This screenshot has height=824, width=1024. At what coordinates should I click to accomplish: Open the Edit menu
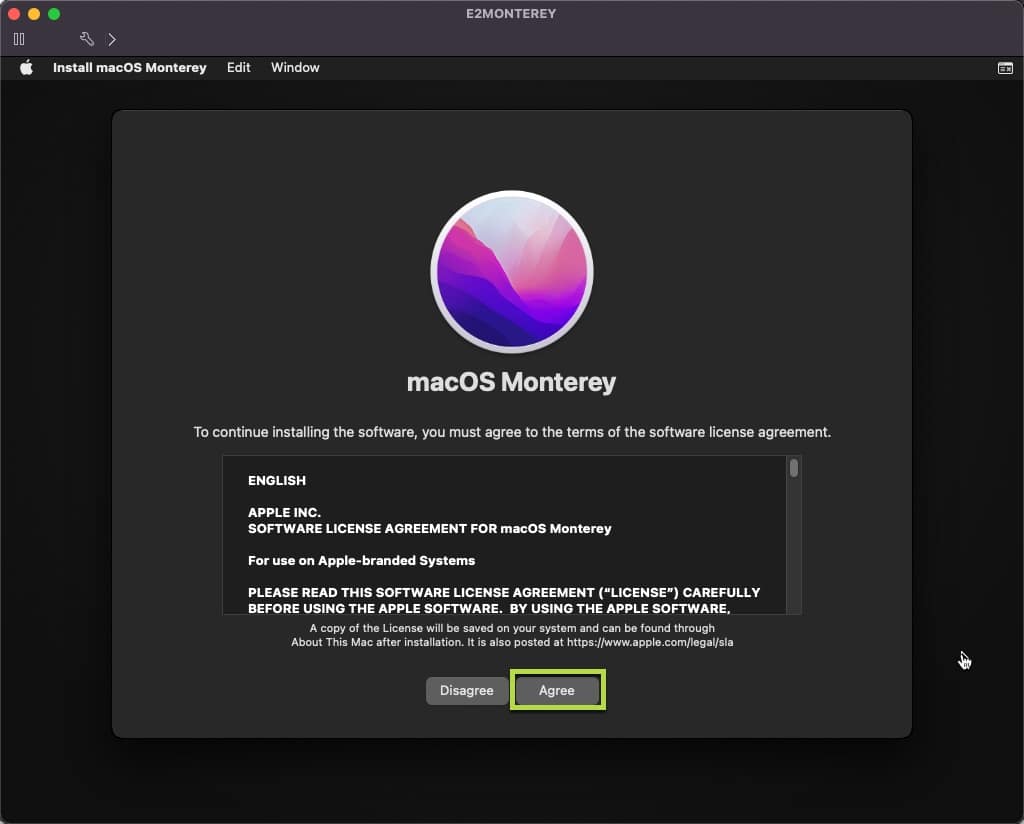pos(238,67)
